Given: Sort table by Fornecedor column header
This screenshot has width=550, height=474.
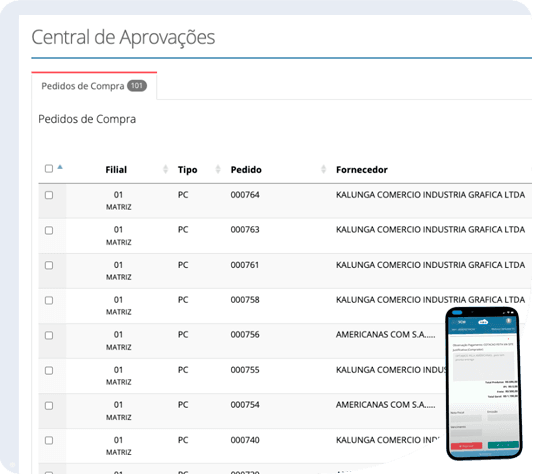Looking at the screenshot, I should 362,170.
